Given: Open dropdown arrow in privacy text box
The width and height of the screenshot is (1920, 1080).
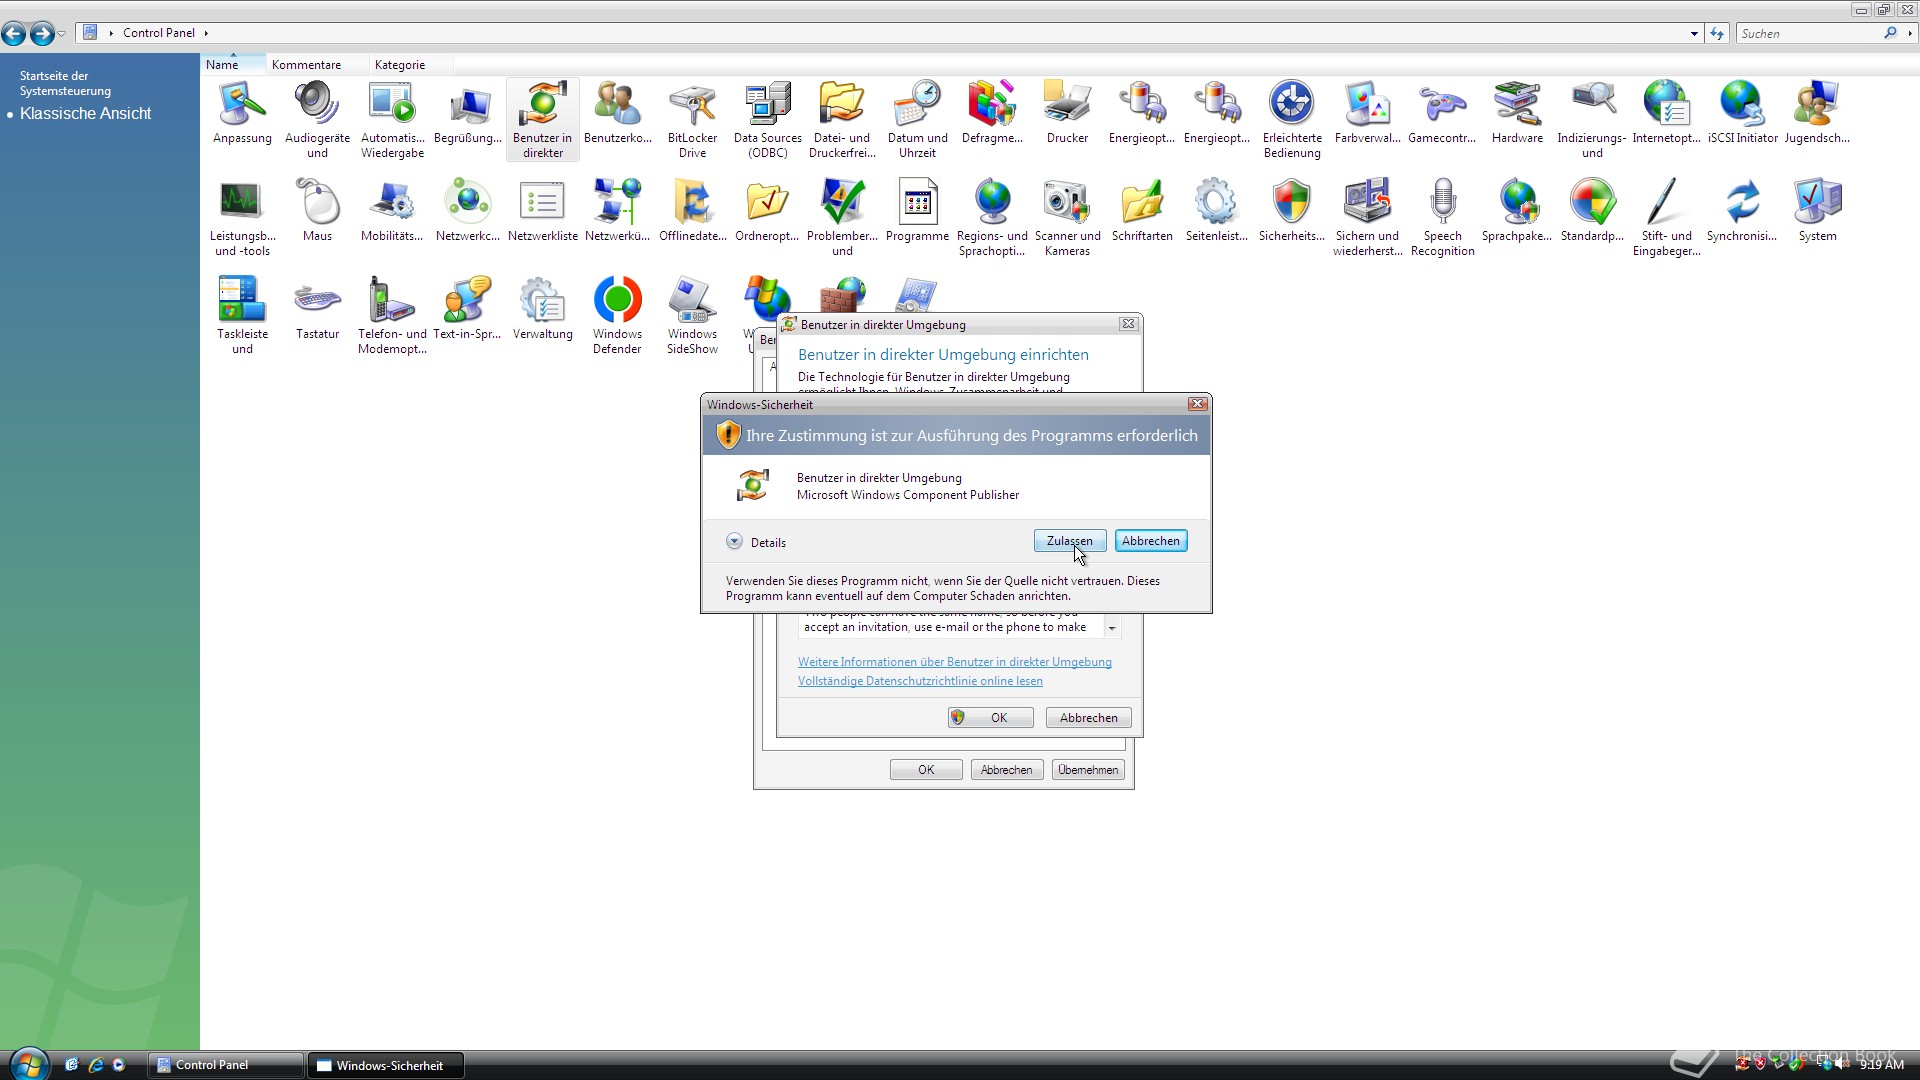Looking at the screenshot, I should click(1112, 628).
